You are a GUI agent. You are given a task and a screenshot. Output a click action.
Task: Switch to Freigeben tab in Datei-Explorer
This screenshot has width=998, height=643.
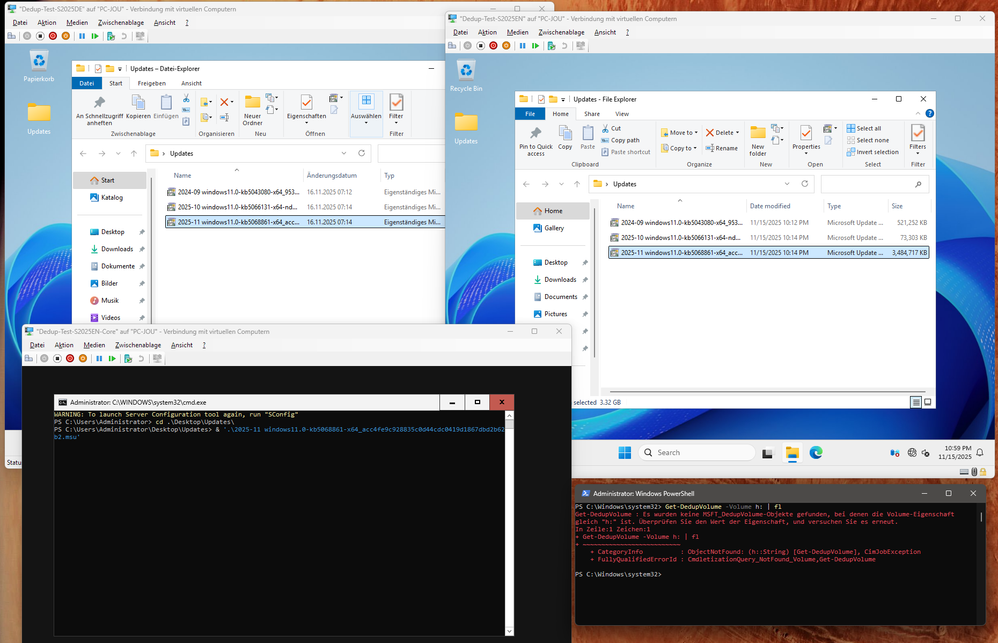[151, 83]
